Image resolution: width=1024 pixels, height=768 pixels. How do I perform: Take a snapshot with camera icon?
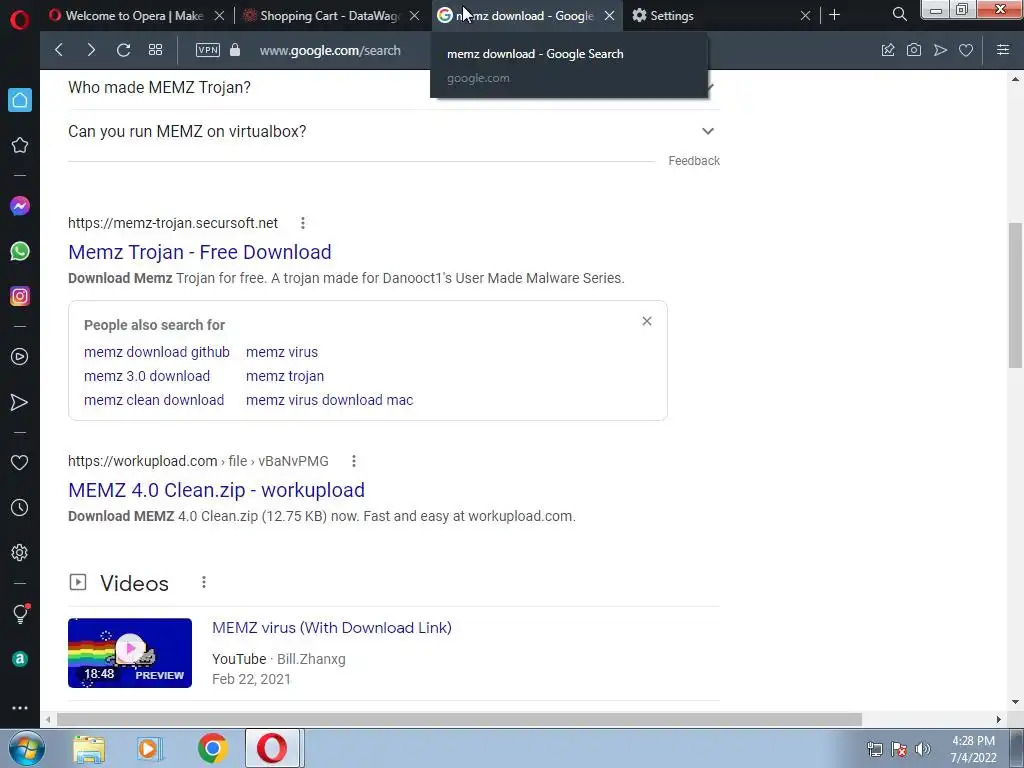914,50
